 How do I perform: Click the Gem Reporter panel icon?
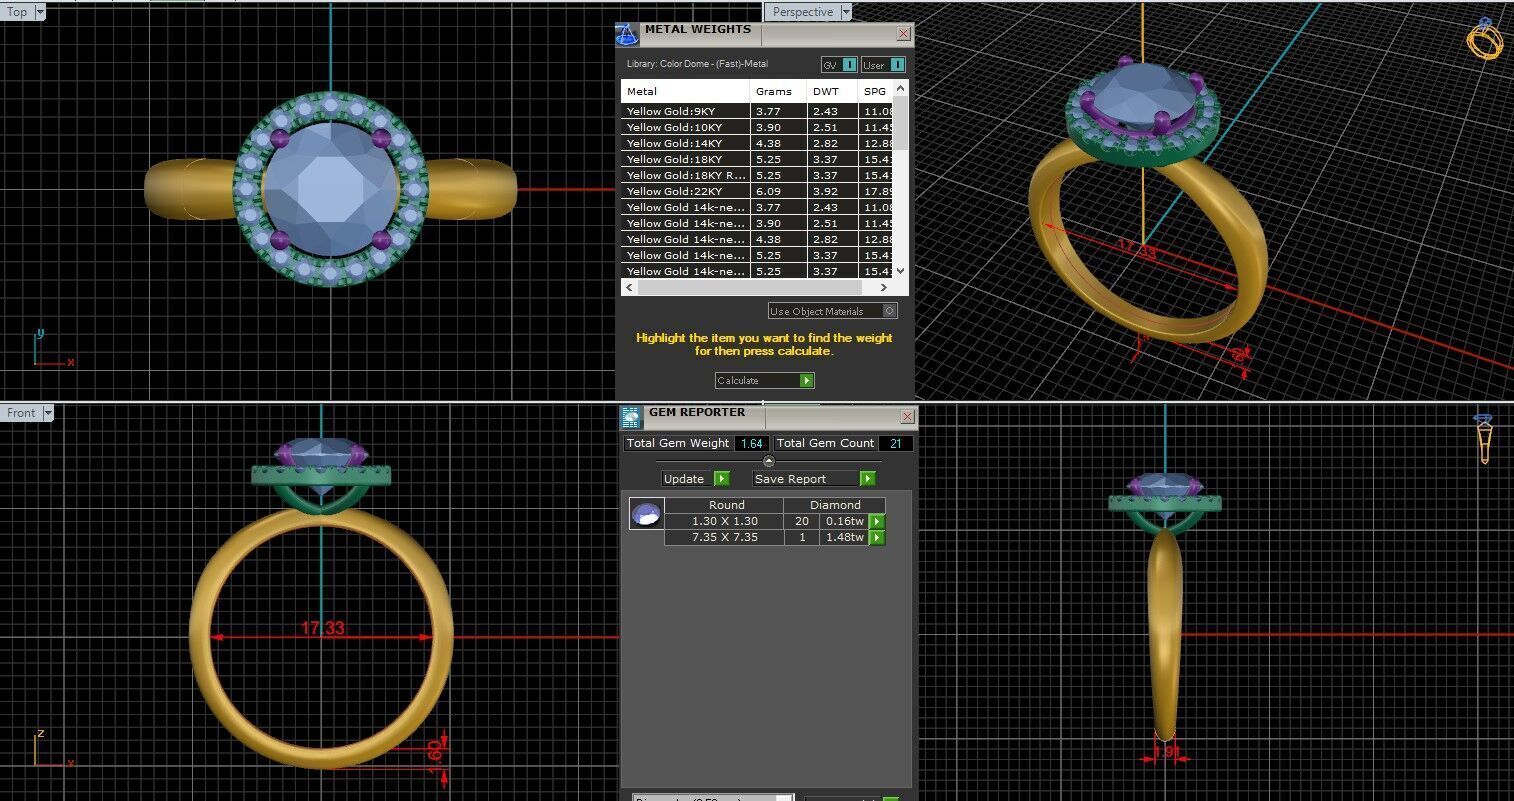point(631,417)
